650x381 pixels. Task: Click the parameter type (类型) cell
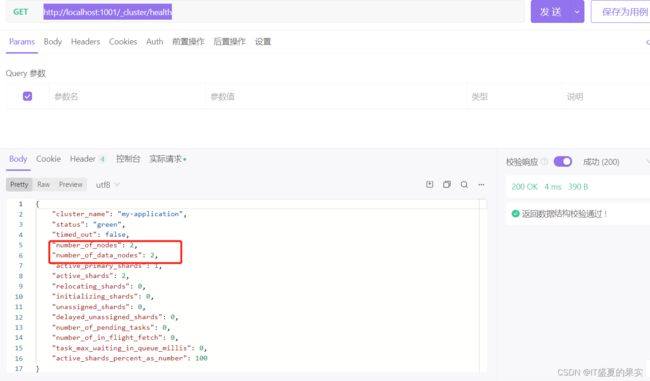click(x=514, y=97)
